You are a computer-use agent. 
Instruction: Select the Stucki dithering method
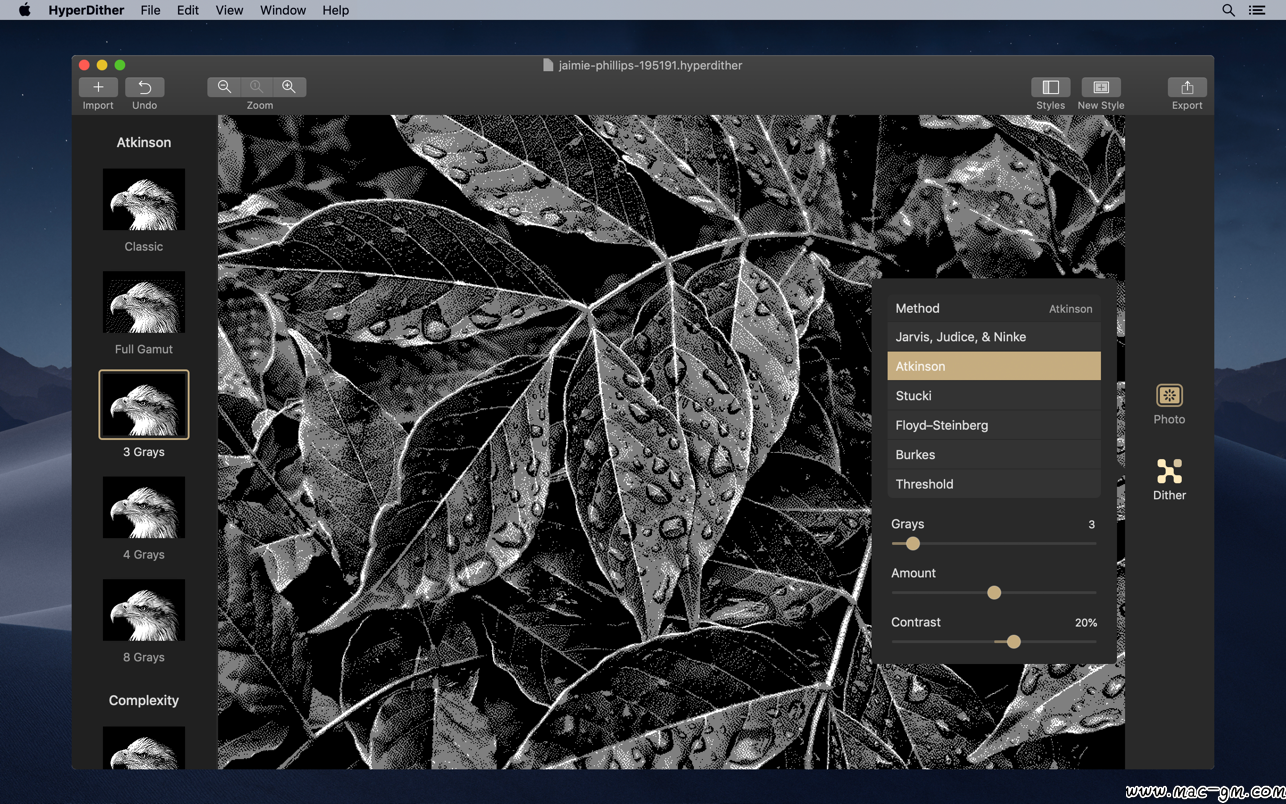pyautogui.click(x=994, y=396)
